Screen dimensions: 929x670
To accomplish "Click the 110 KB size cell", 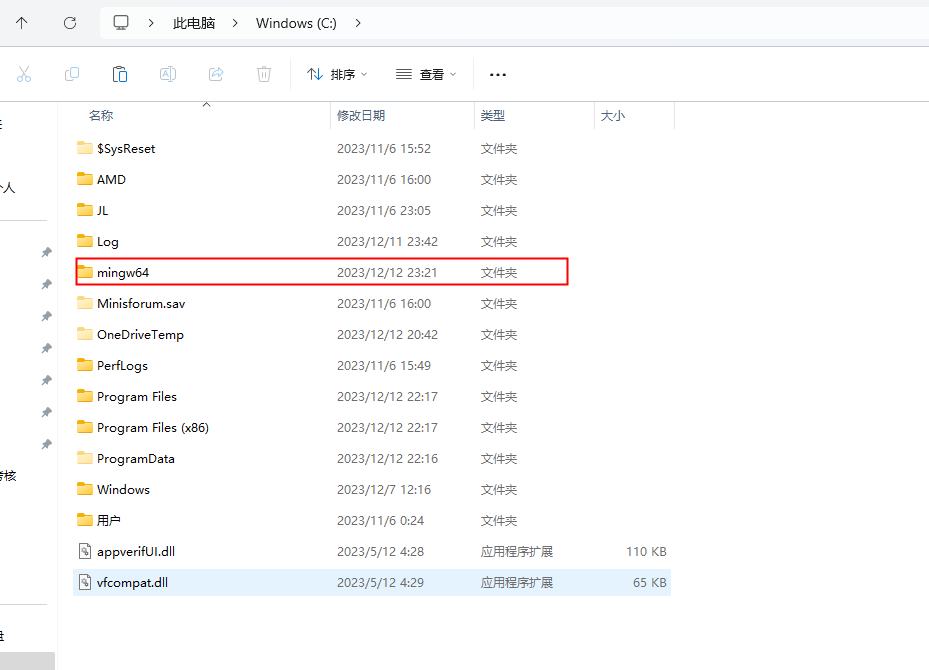I will [646, 552].
